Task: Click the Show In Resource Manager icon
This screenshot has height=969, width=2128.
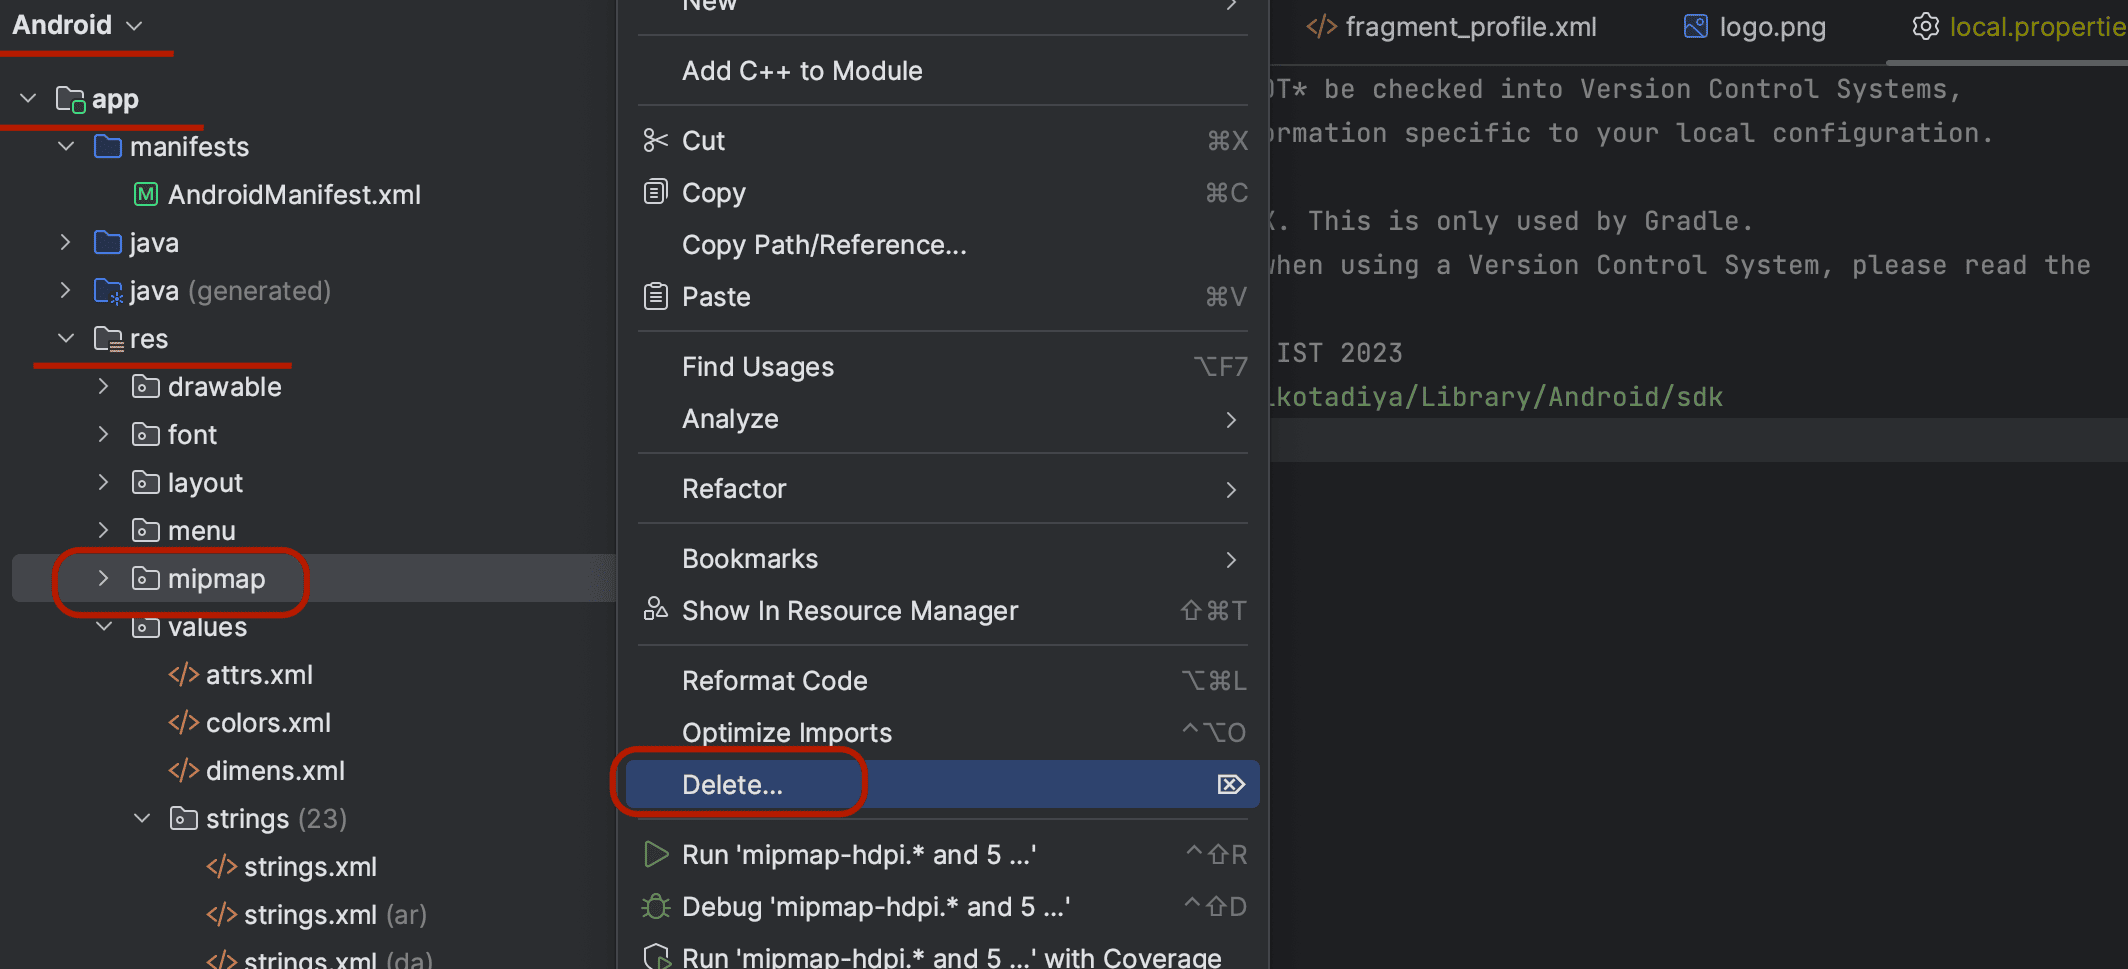Action: (x=655, y=609)
